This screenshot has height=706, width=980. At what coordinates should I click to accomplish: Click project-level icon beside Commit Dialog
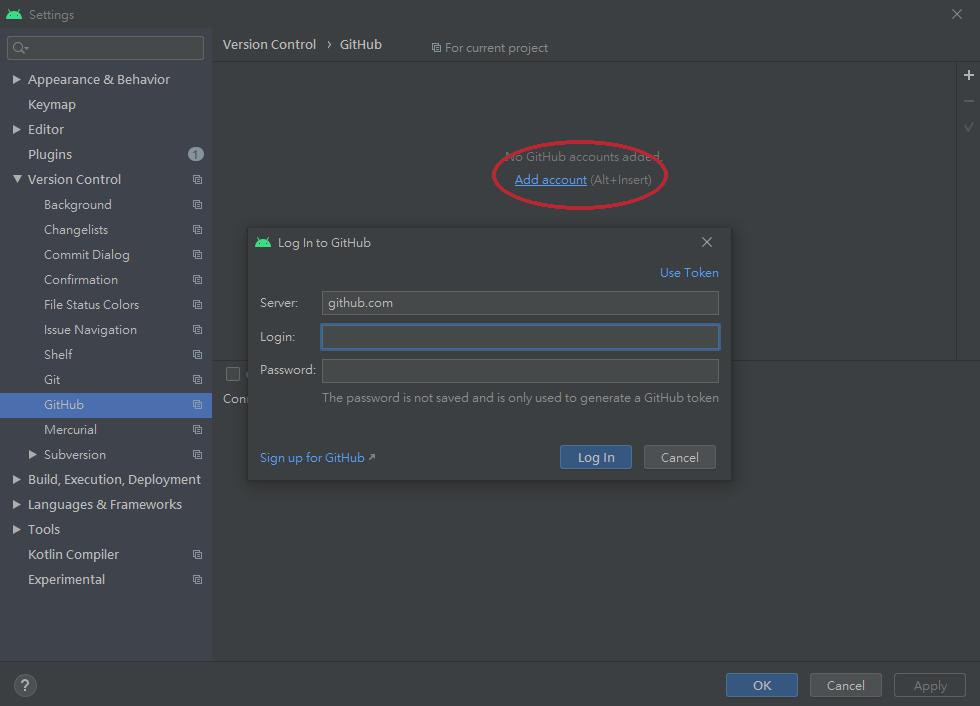coord(197,254)
